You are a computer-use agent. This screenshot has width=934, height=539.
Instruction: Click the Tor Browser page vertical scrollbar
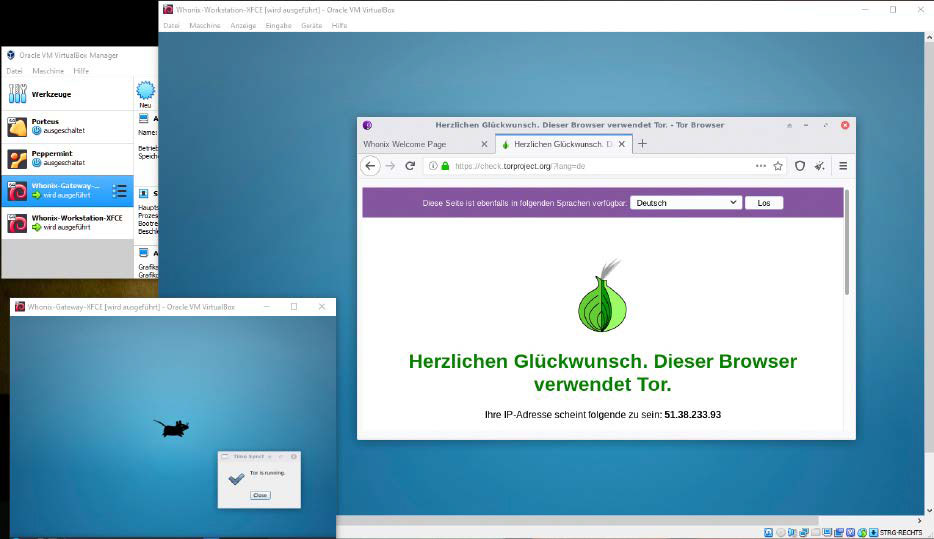[846, 241]
